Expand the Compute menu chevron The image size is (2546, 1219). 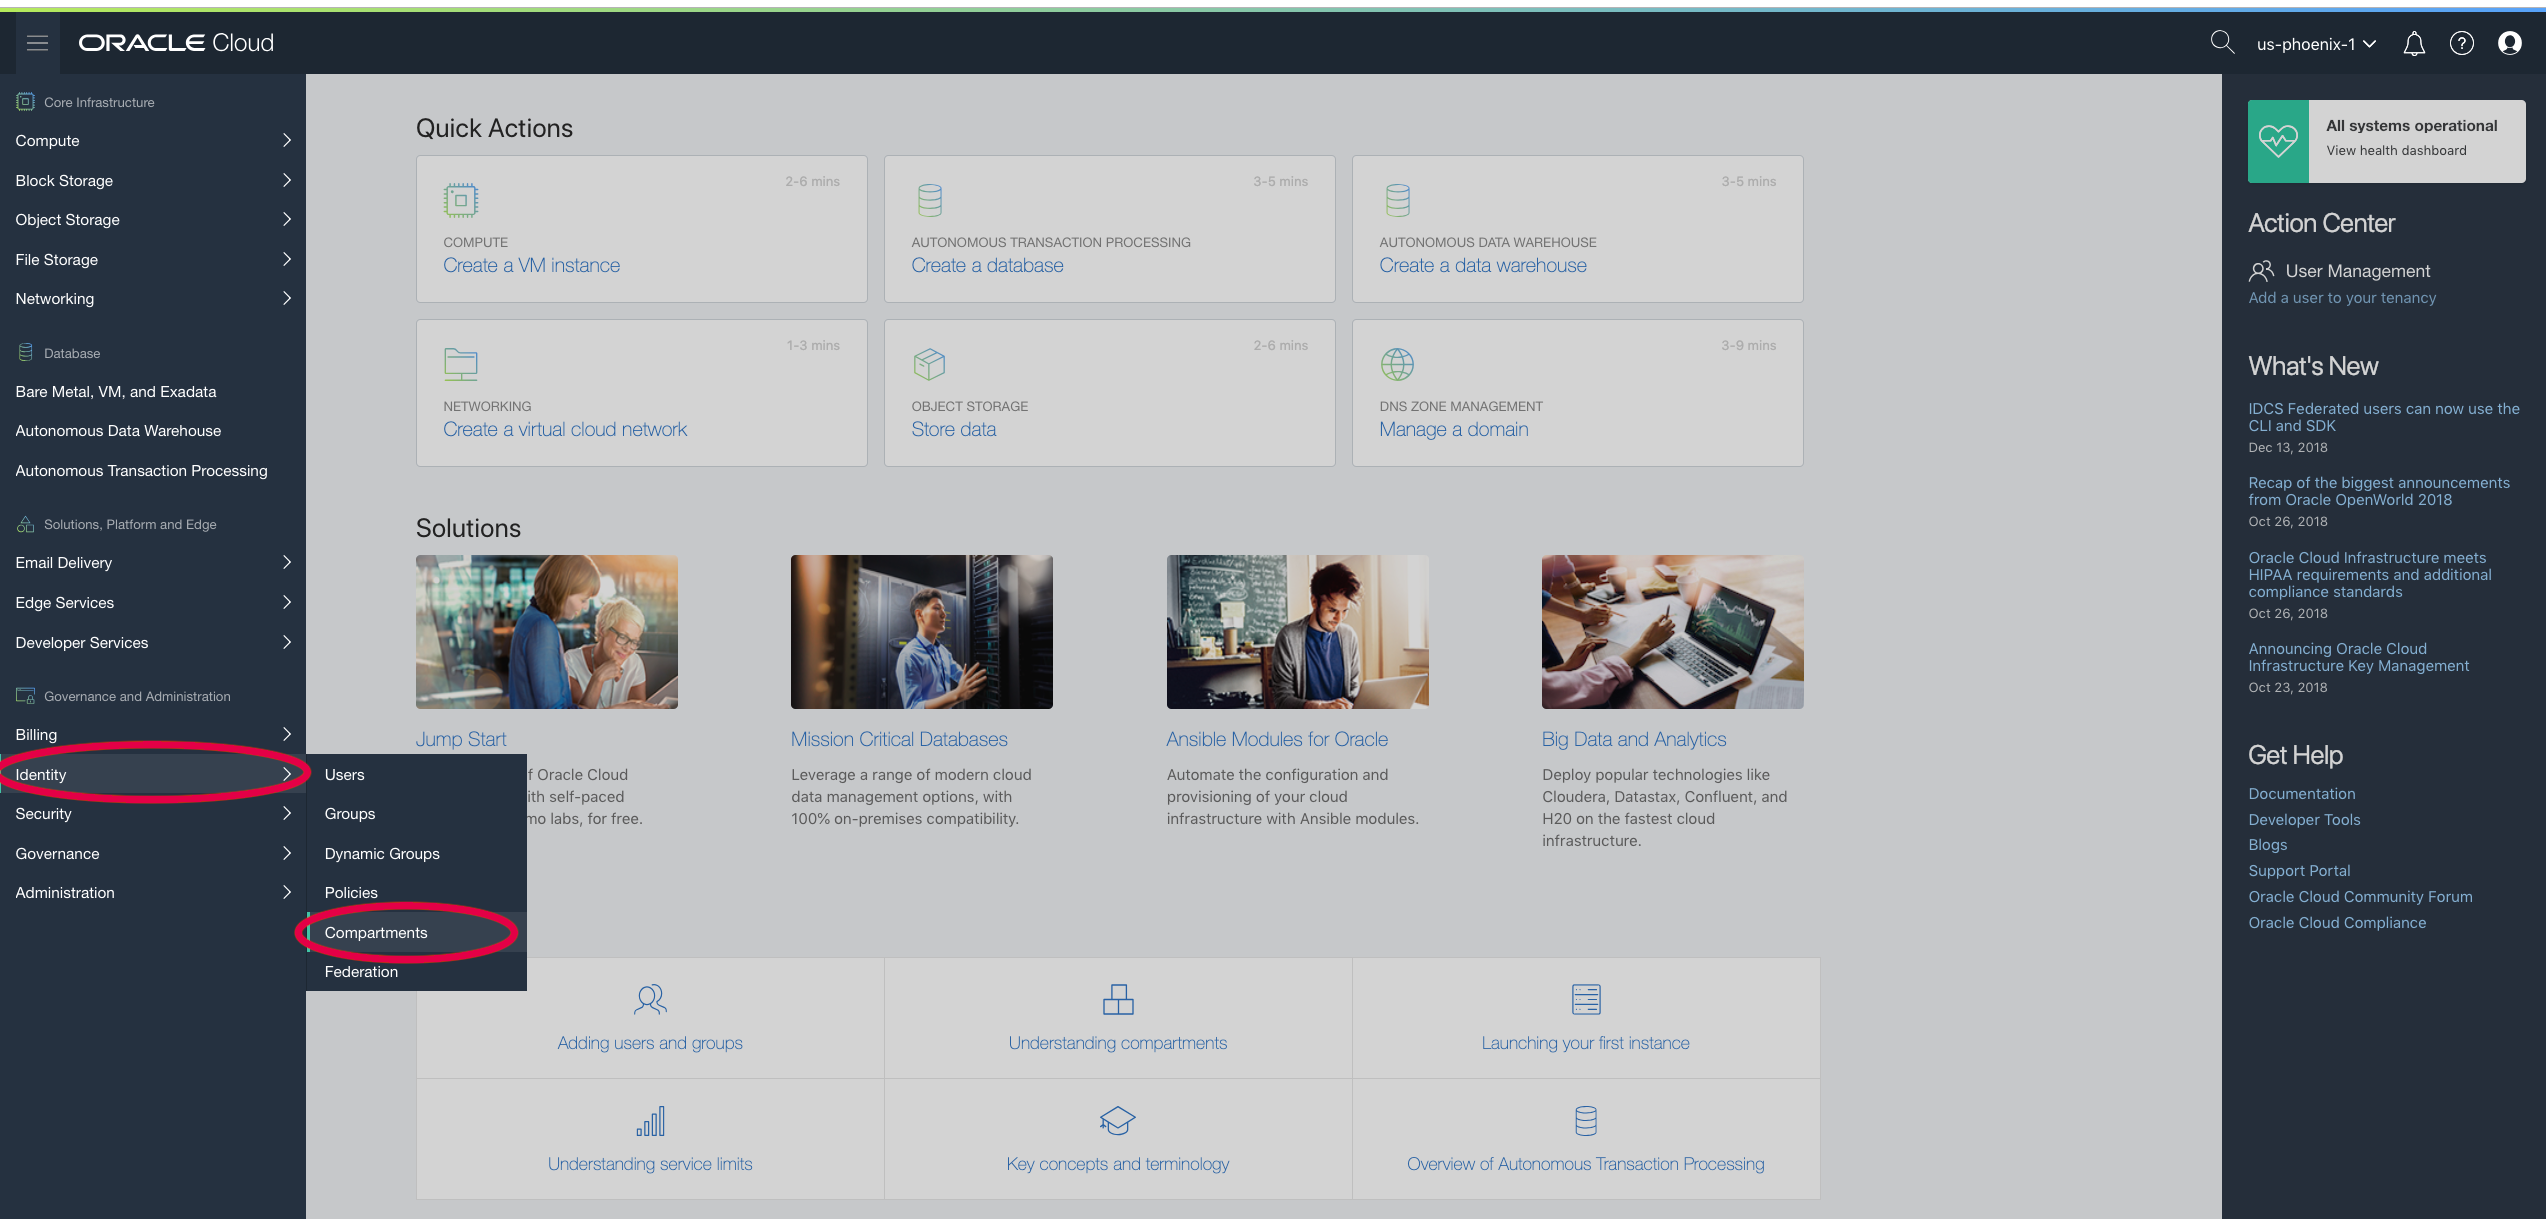click(x=286, y=141)
